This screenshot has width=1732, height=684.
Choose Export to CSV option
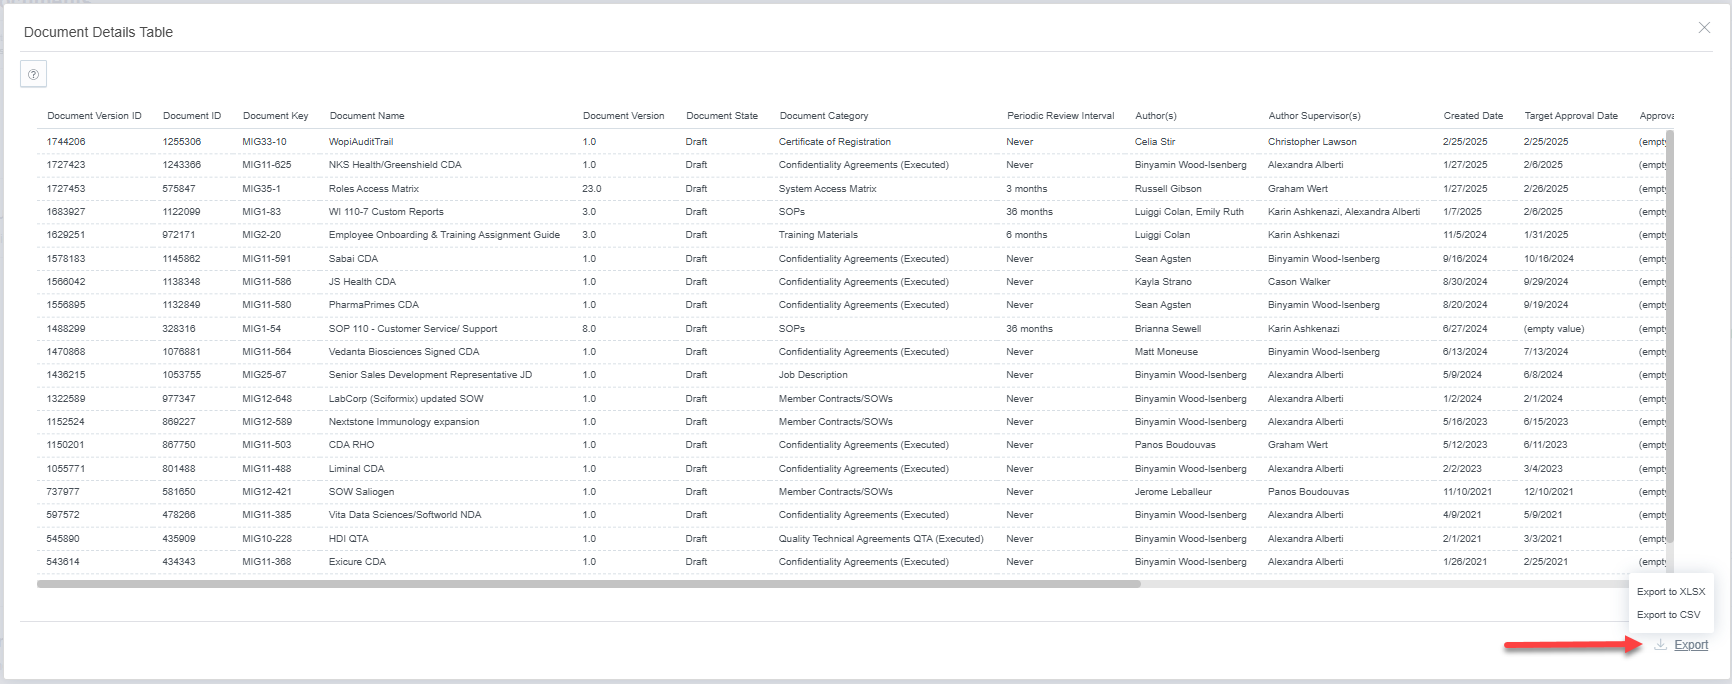tap(1668, 615)
